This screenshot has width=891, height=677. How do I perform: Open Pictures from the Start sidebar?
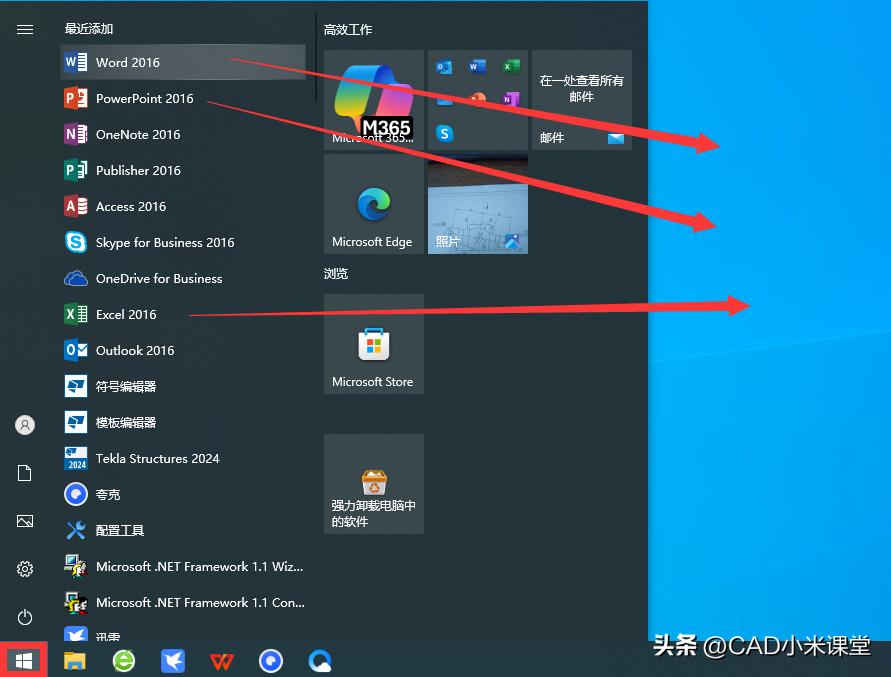pos(24,521)
